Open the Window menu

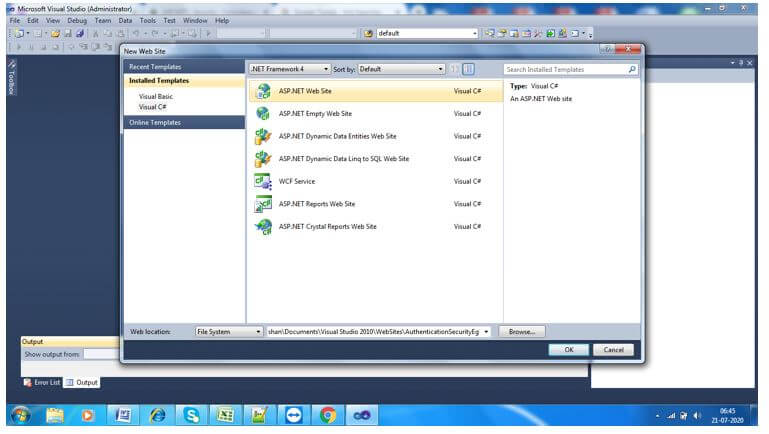click(x=195, y=21)
